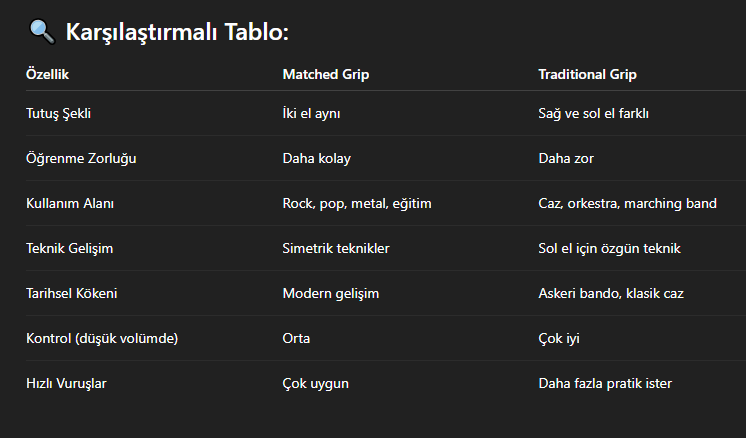Click the Daha zor cell
This screenshot has width=746, height=438.
click(x=566, y=158)
